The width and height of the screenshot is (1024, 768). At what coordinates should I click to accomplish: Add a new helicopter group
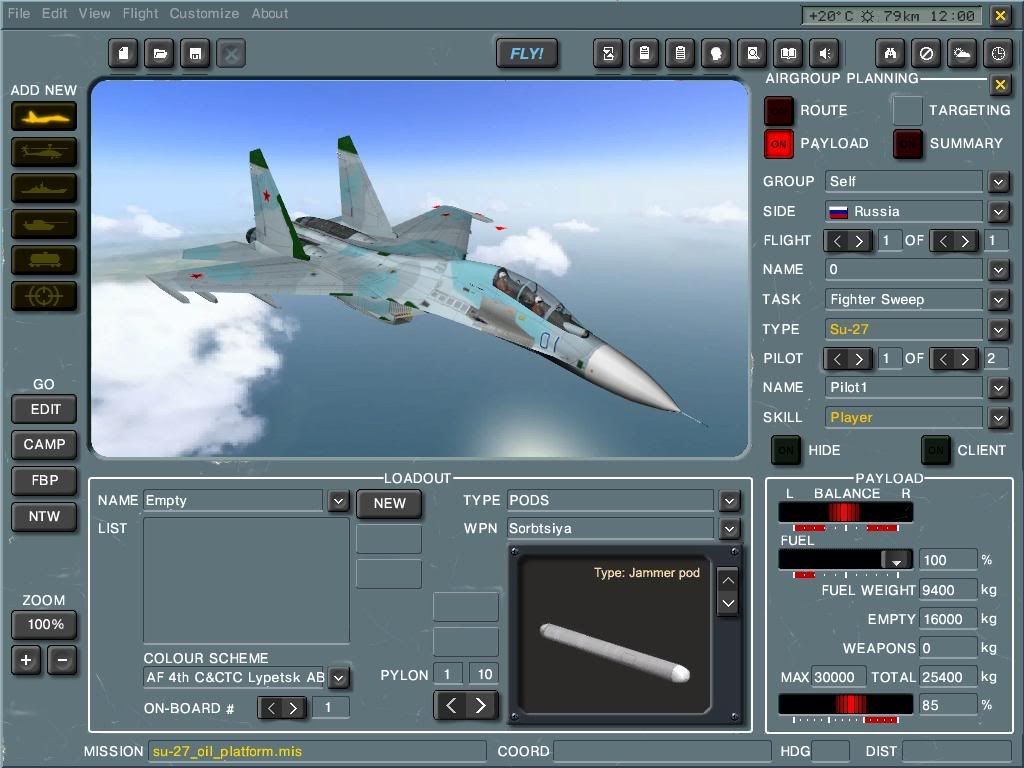click(x=44, y=152)
